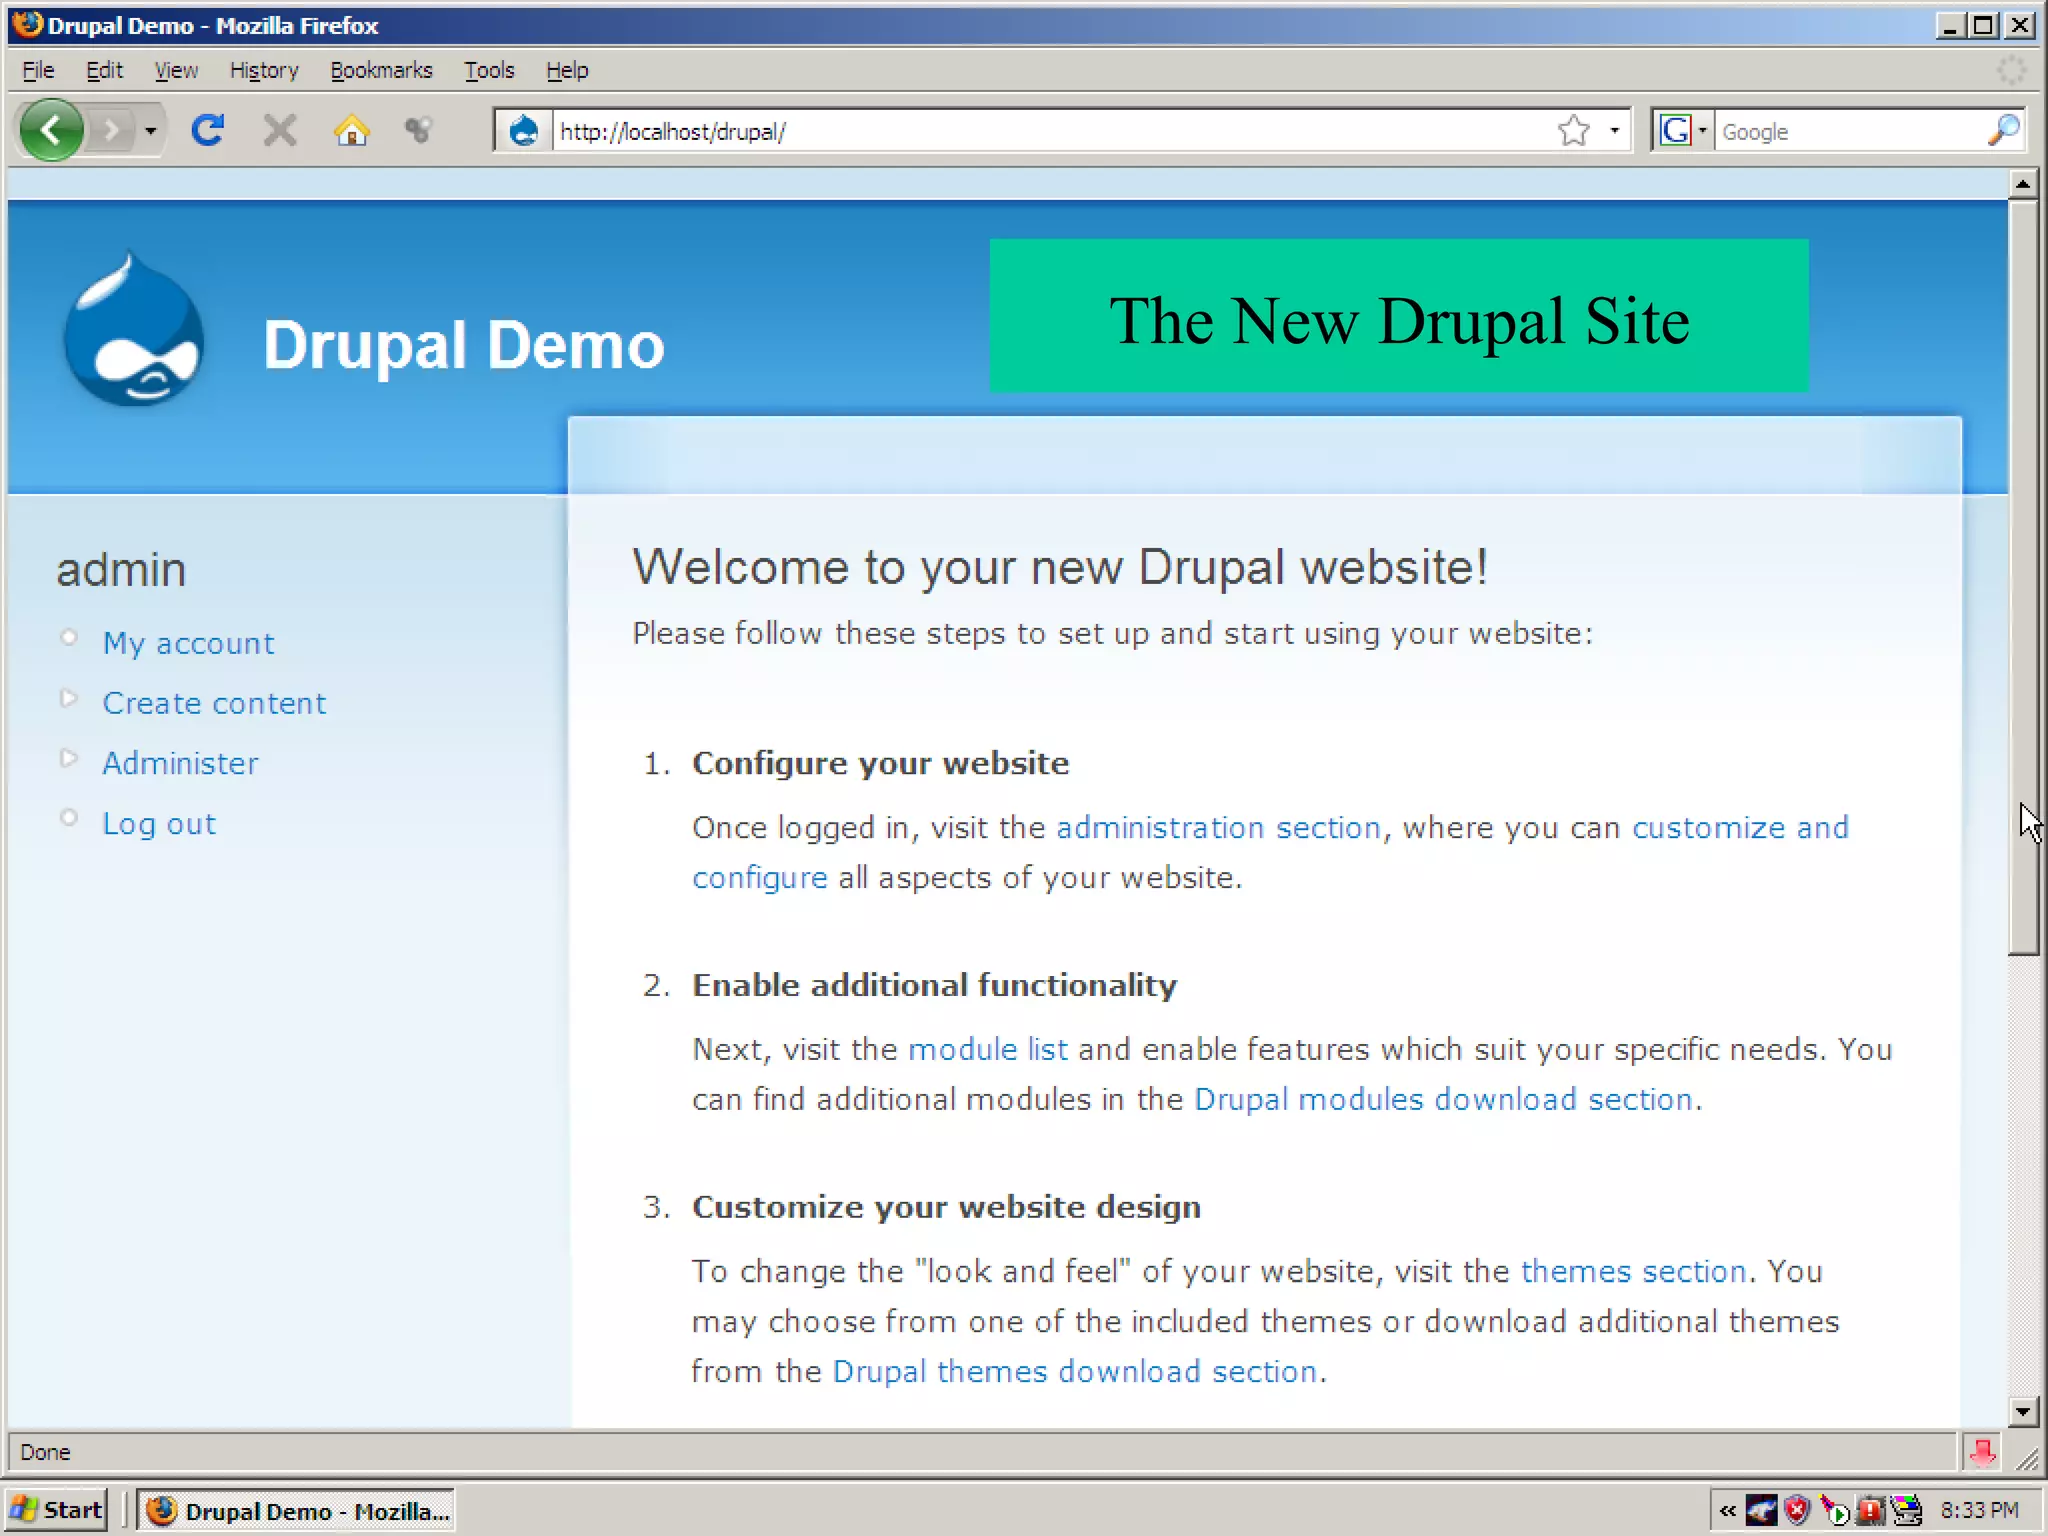The width and height of the screenshot is (2048, 1536).
Task: Click the Done status bar text
Action: [45, 1452]
